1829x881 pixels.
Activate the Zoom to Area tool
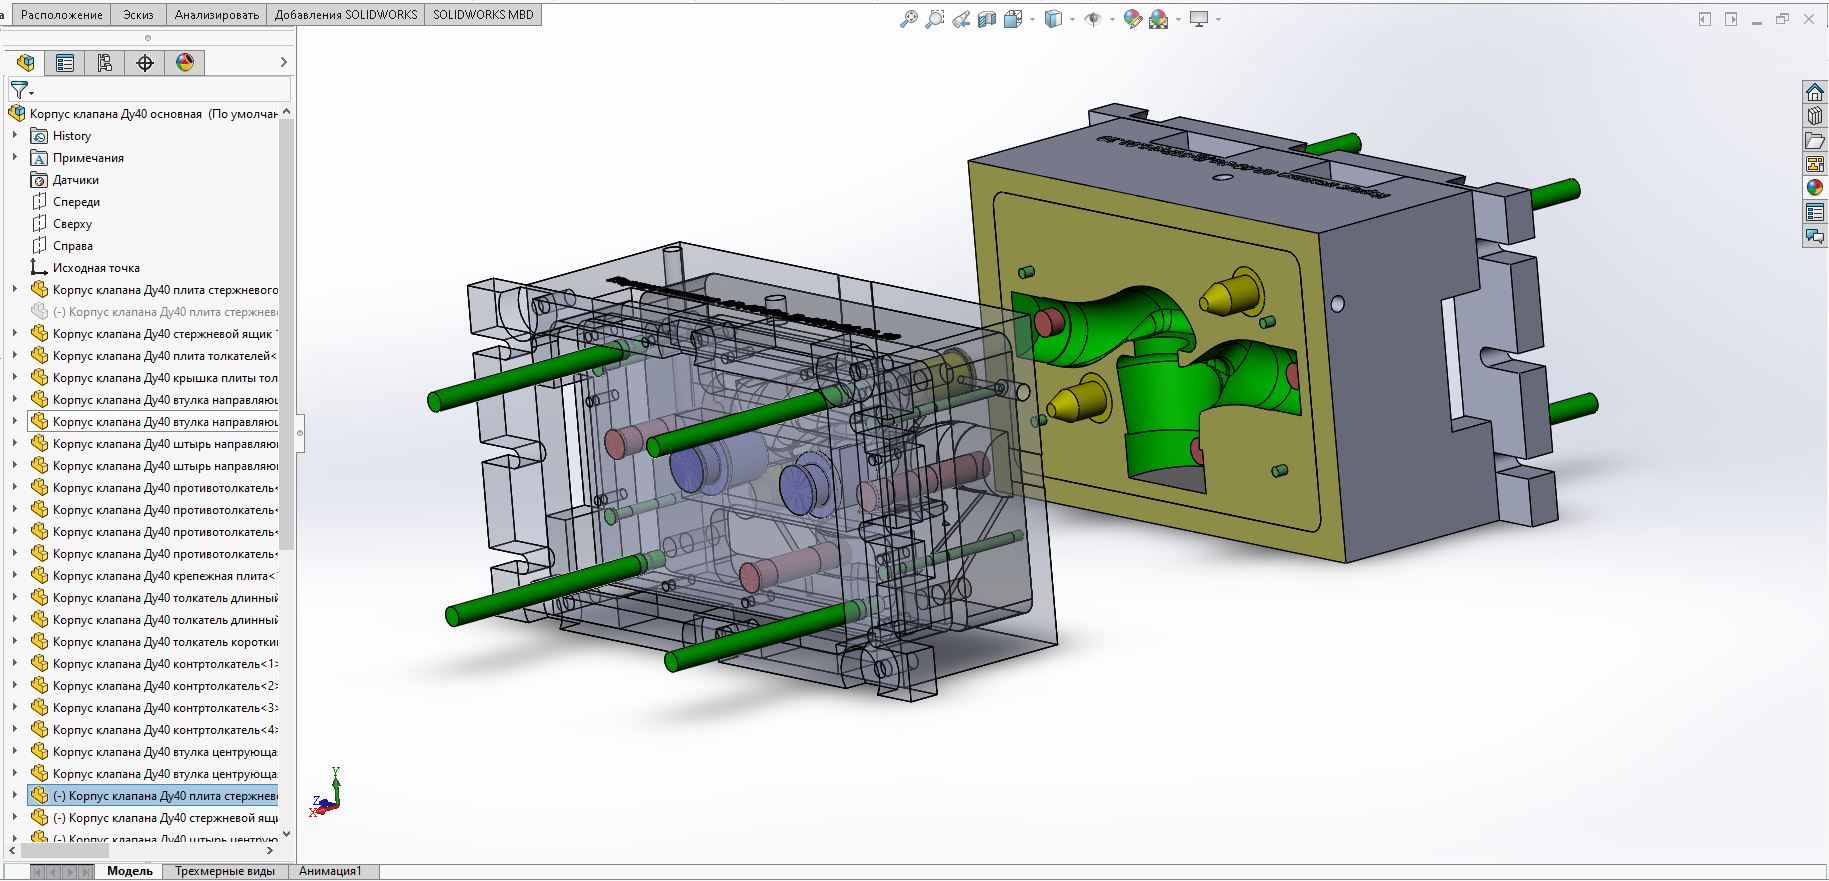click(934, 19)
